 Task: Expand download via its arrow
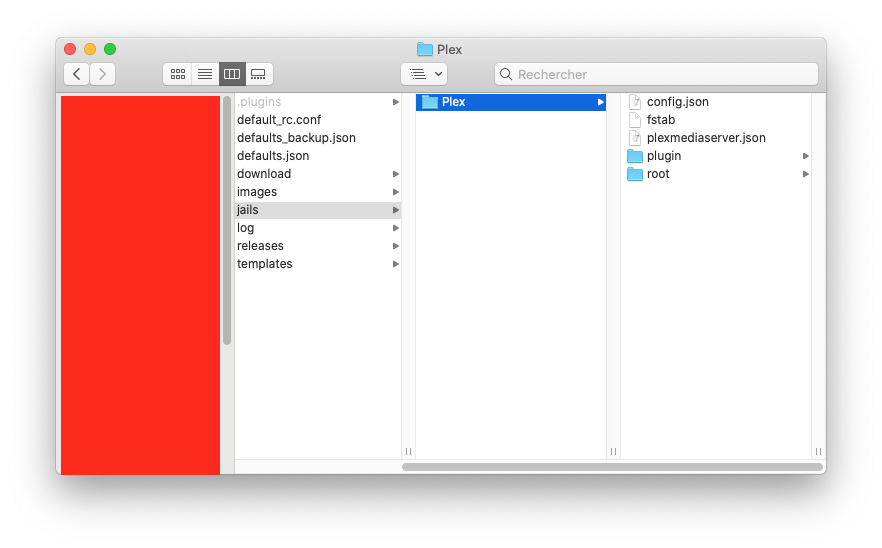tap(395, 174)
